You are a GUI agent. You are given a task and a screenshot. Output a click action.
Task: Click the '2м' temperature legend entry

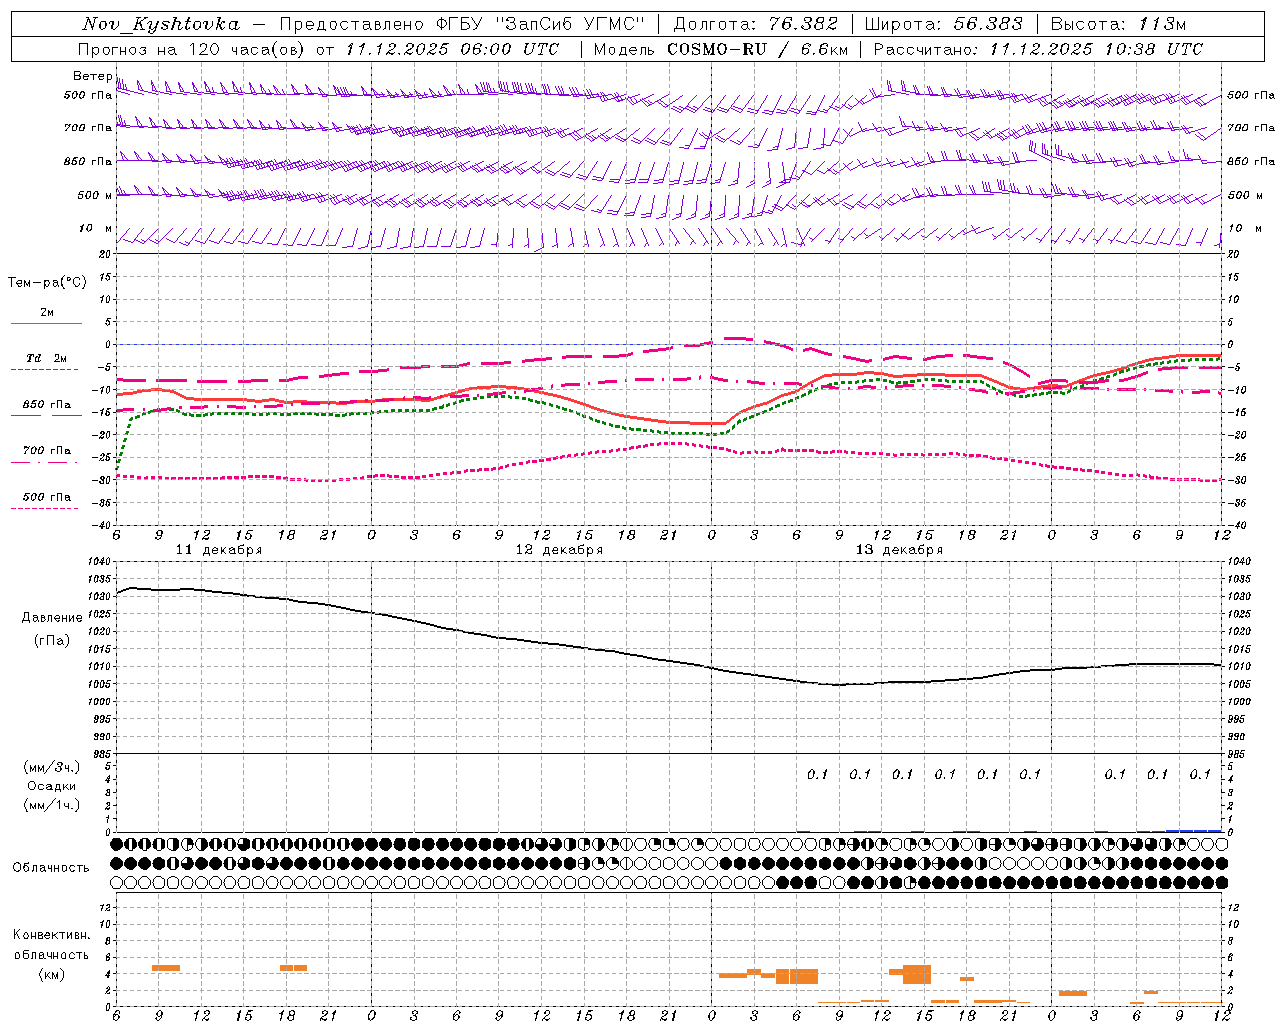[x=47, y=312]
